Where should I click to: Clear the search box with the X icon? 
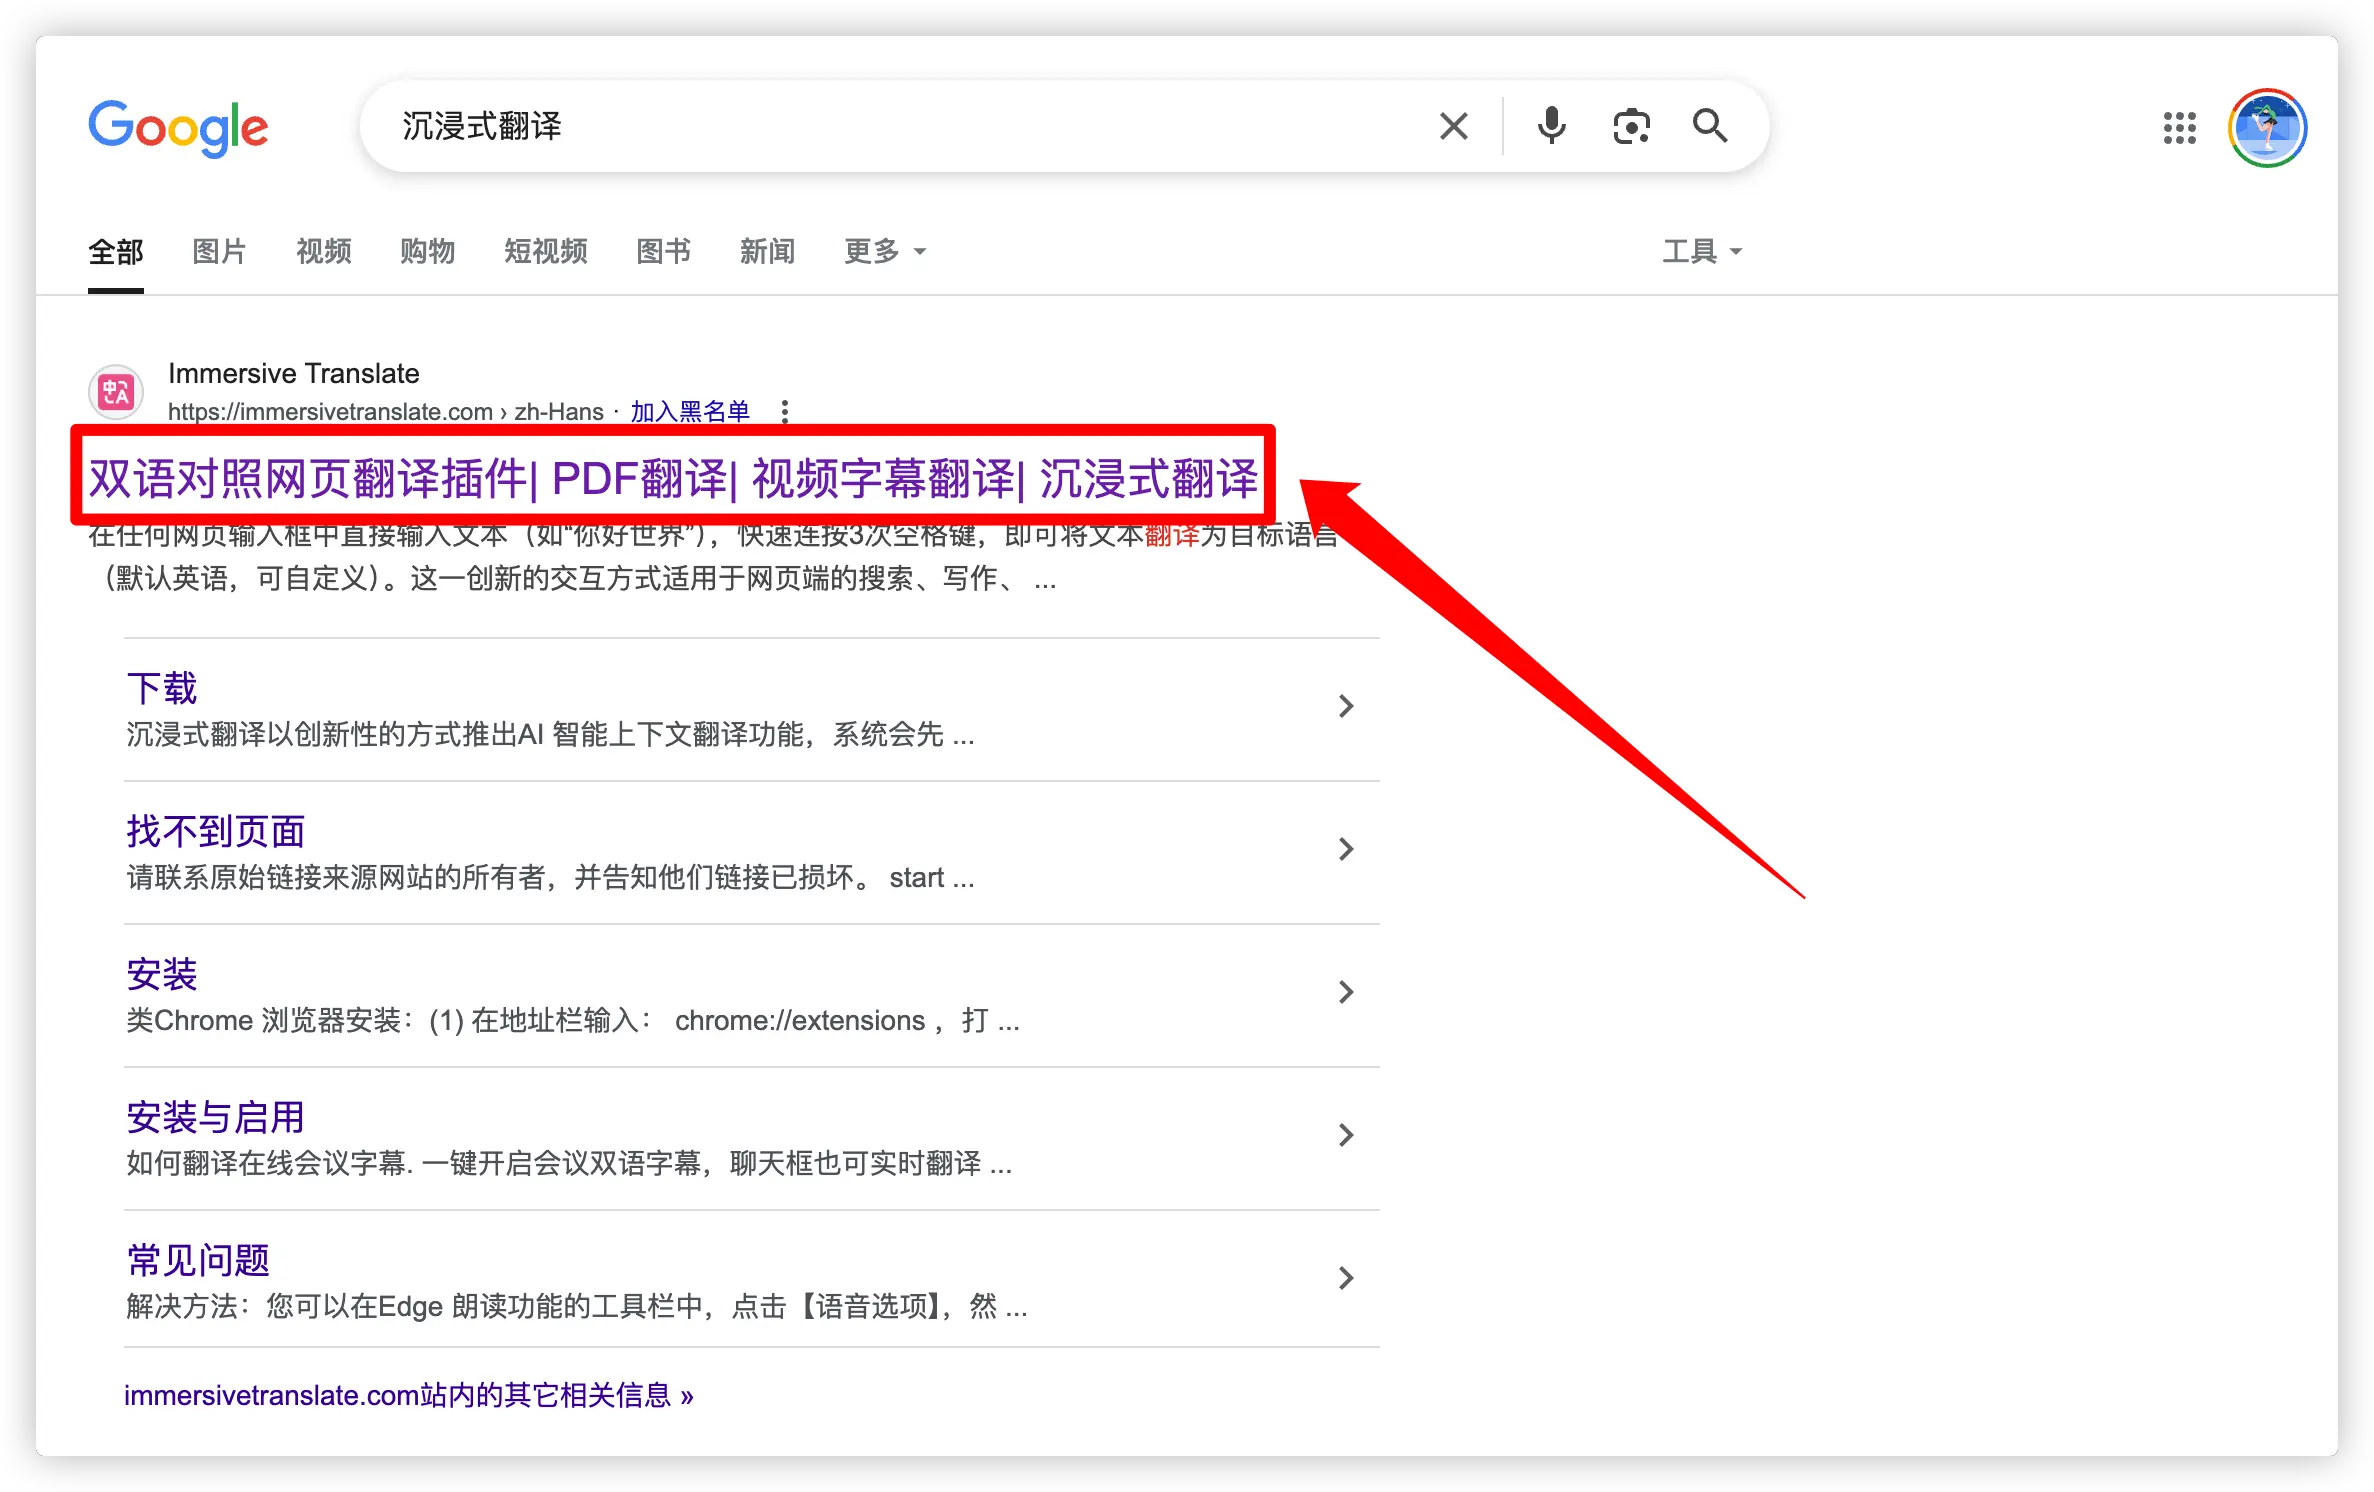1453,127
